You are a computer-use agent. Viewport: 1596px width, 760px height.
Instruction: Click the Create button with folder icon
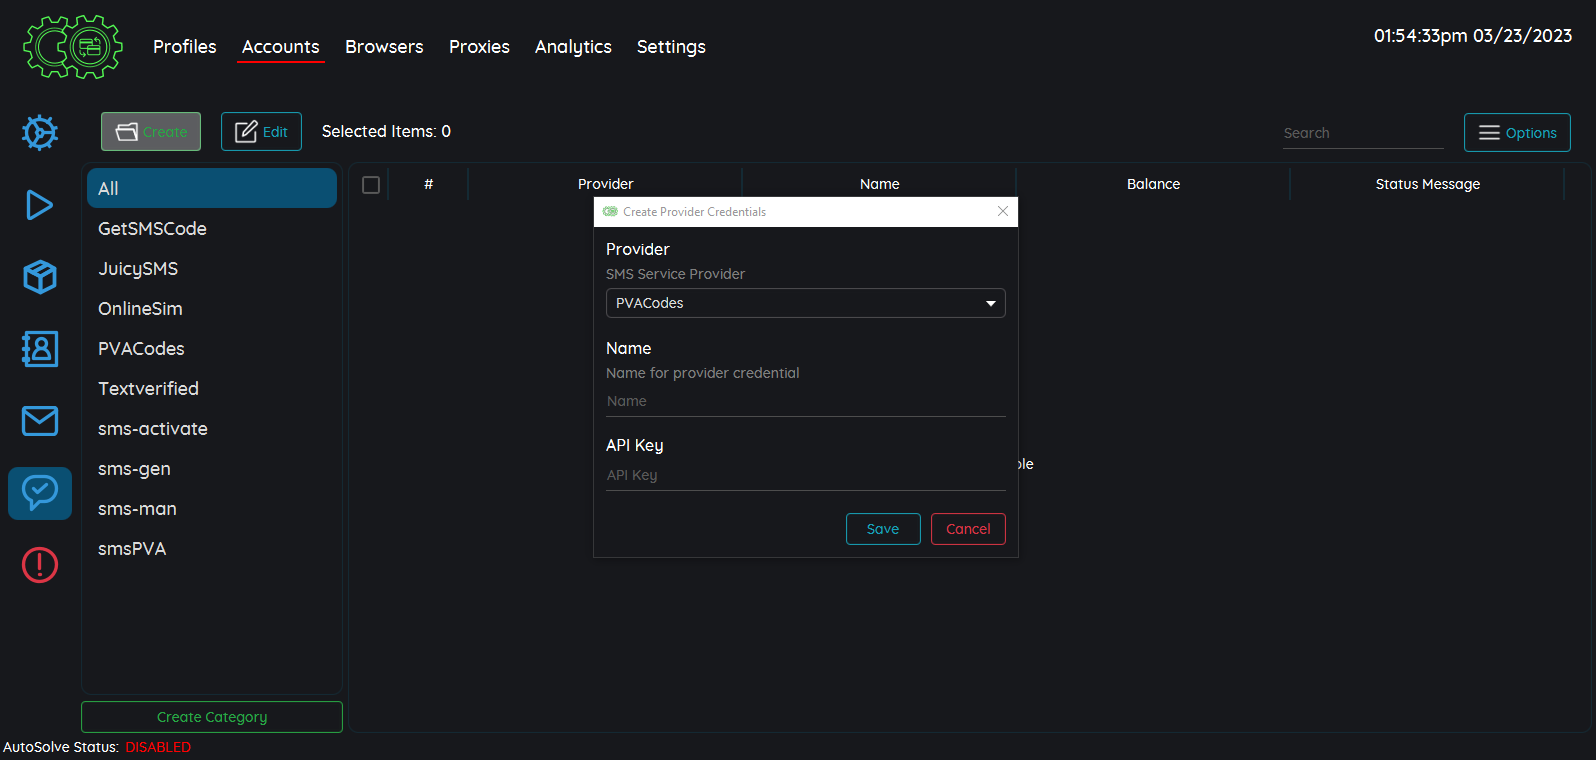coord(151,132)
